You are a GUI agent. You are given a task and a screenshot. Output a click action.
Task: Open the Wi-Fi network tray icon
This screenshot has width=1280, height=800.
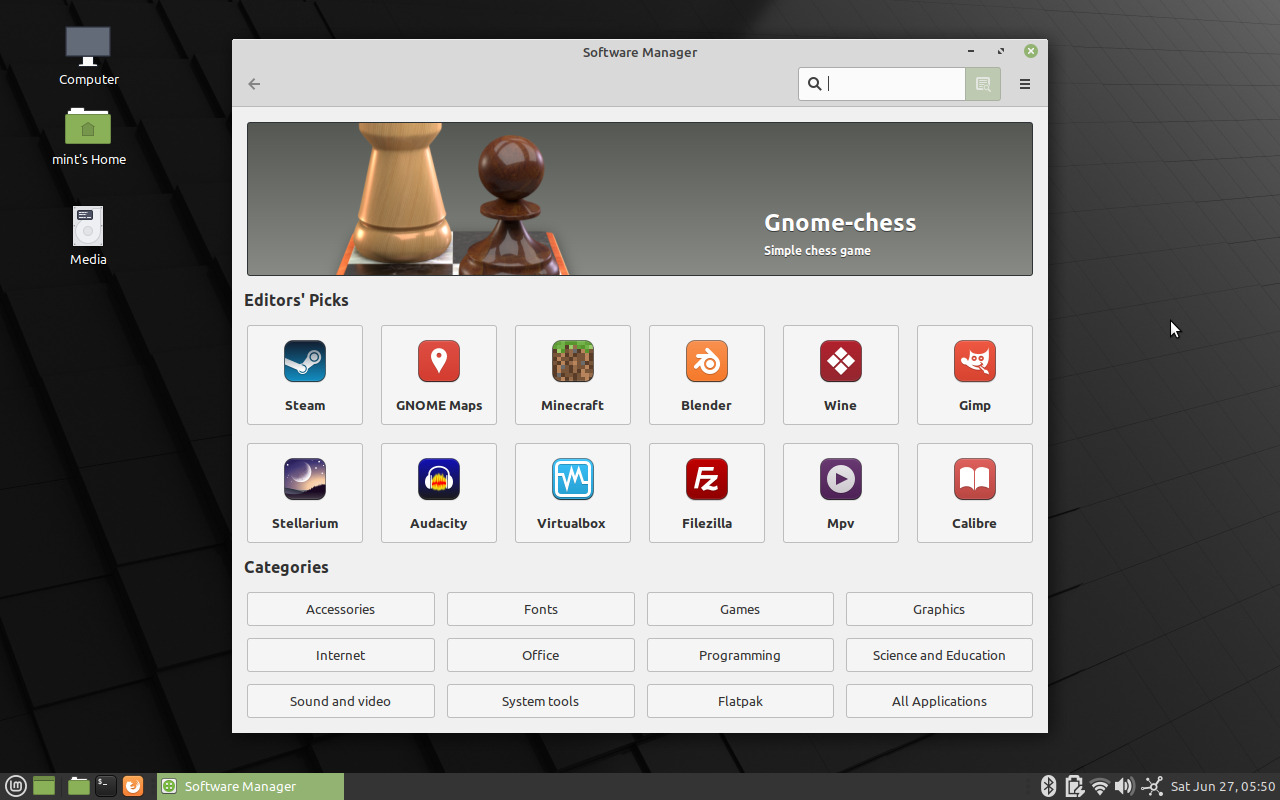click(x=1100, y=786)
